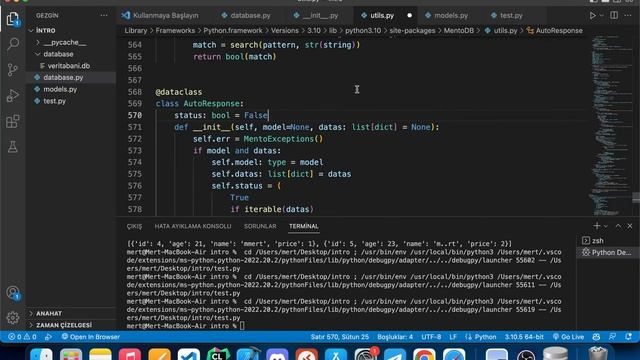Open the HATA AYIKLAMA KONSOLU panel tab

pyautogui.click(x=193, y=226)
